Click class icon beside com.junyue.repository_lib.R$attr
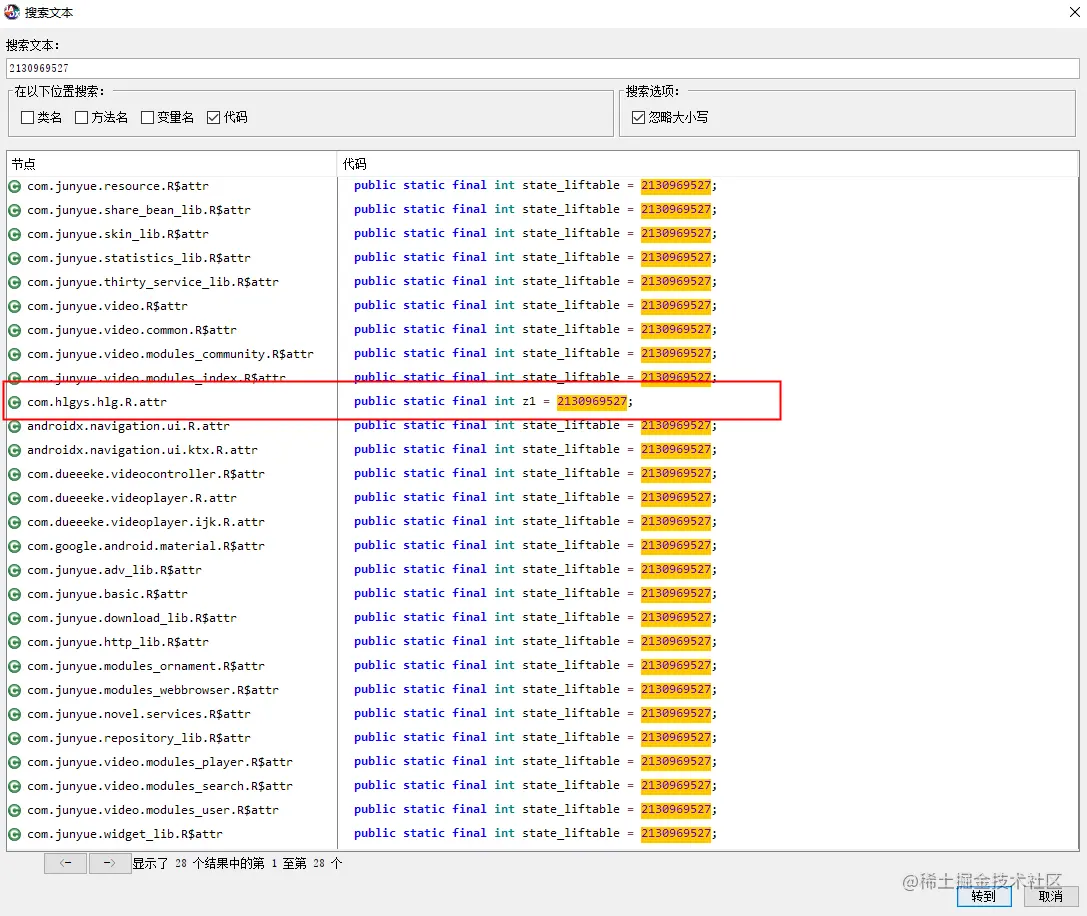 coord(14,738)
